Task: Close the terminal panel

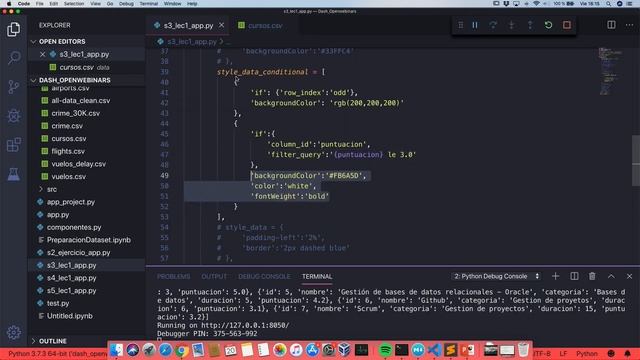Action: click(x=629, y=276)
